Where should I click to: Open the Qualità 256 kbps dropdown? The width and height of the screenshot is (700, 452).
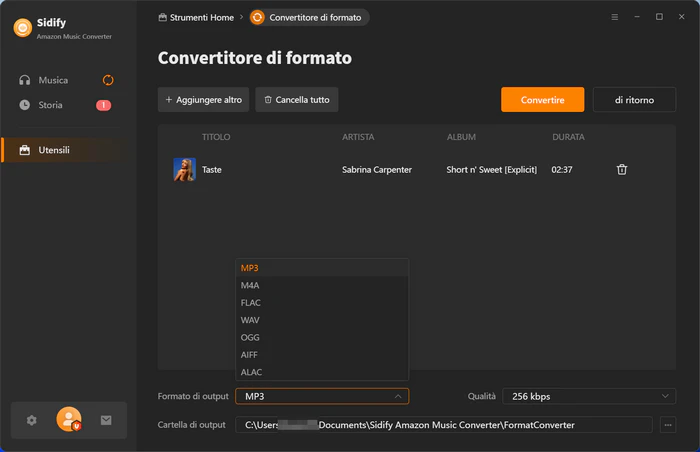[589, 396]
